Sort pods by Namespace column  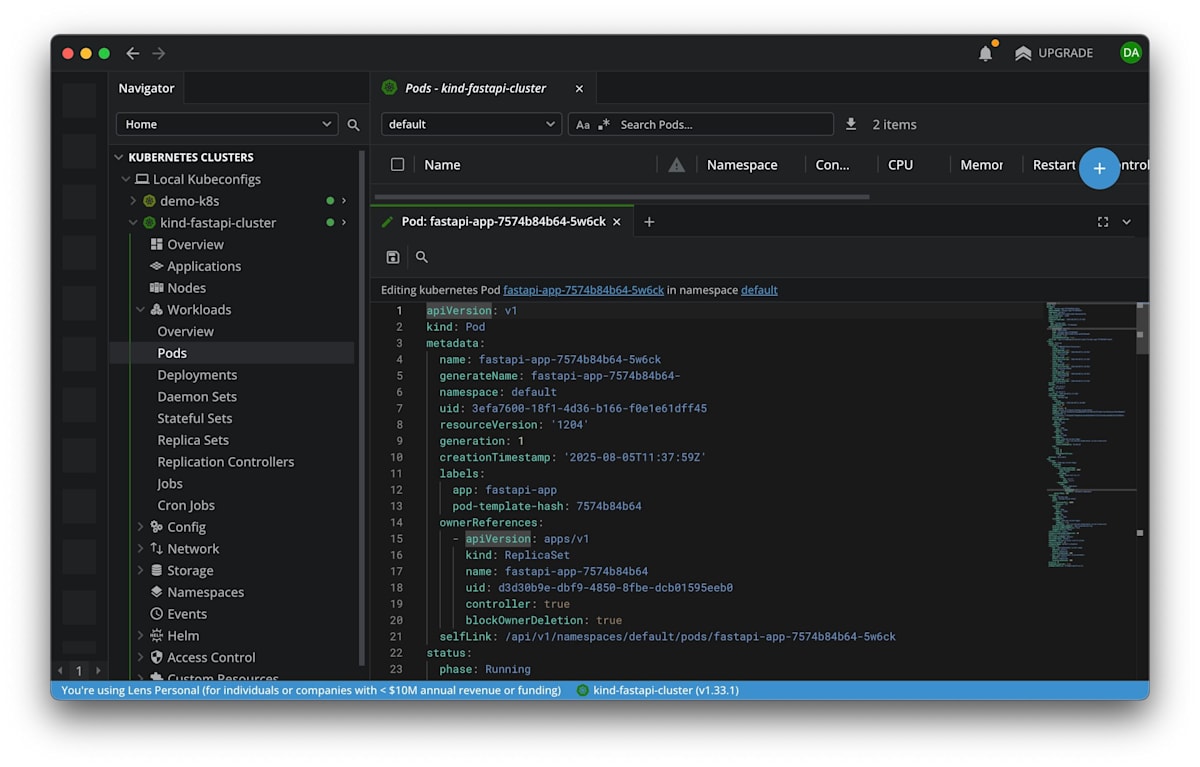coord(742,165)
